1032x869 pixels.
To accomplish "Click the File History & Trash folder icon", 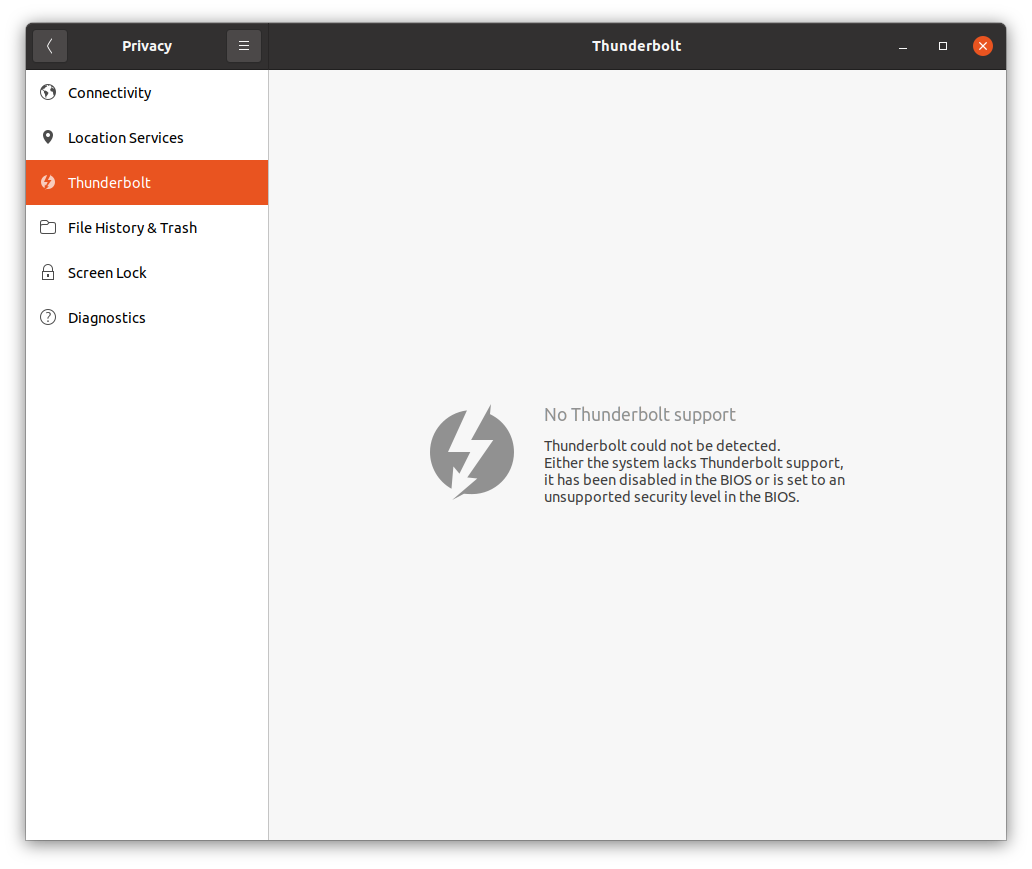I will [47, 227].
